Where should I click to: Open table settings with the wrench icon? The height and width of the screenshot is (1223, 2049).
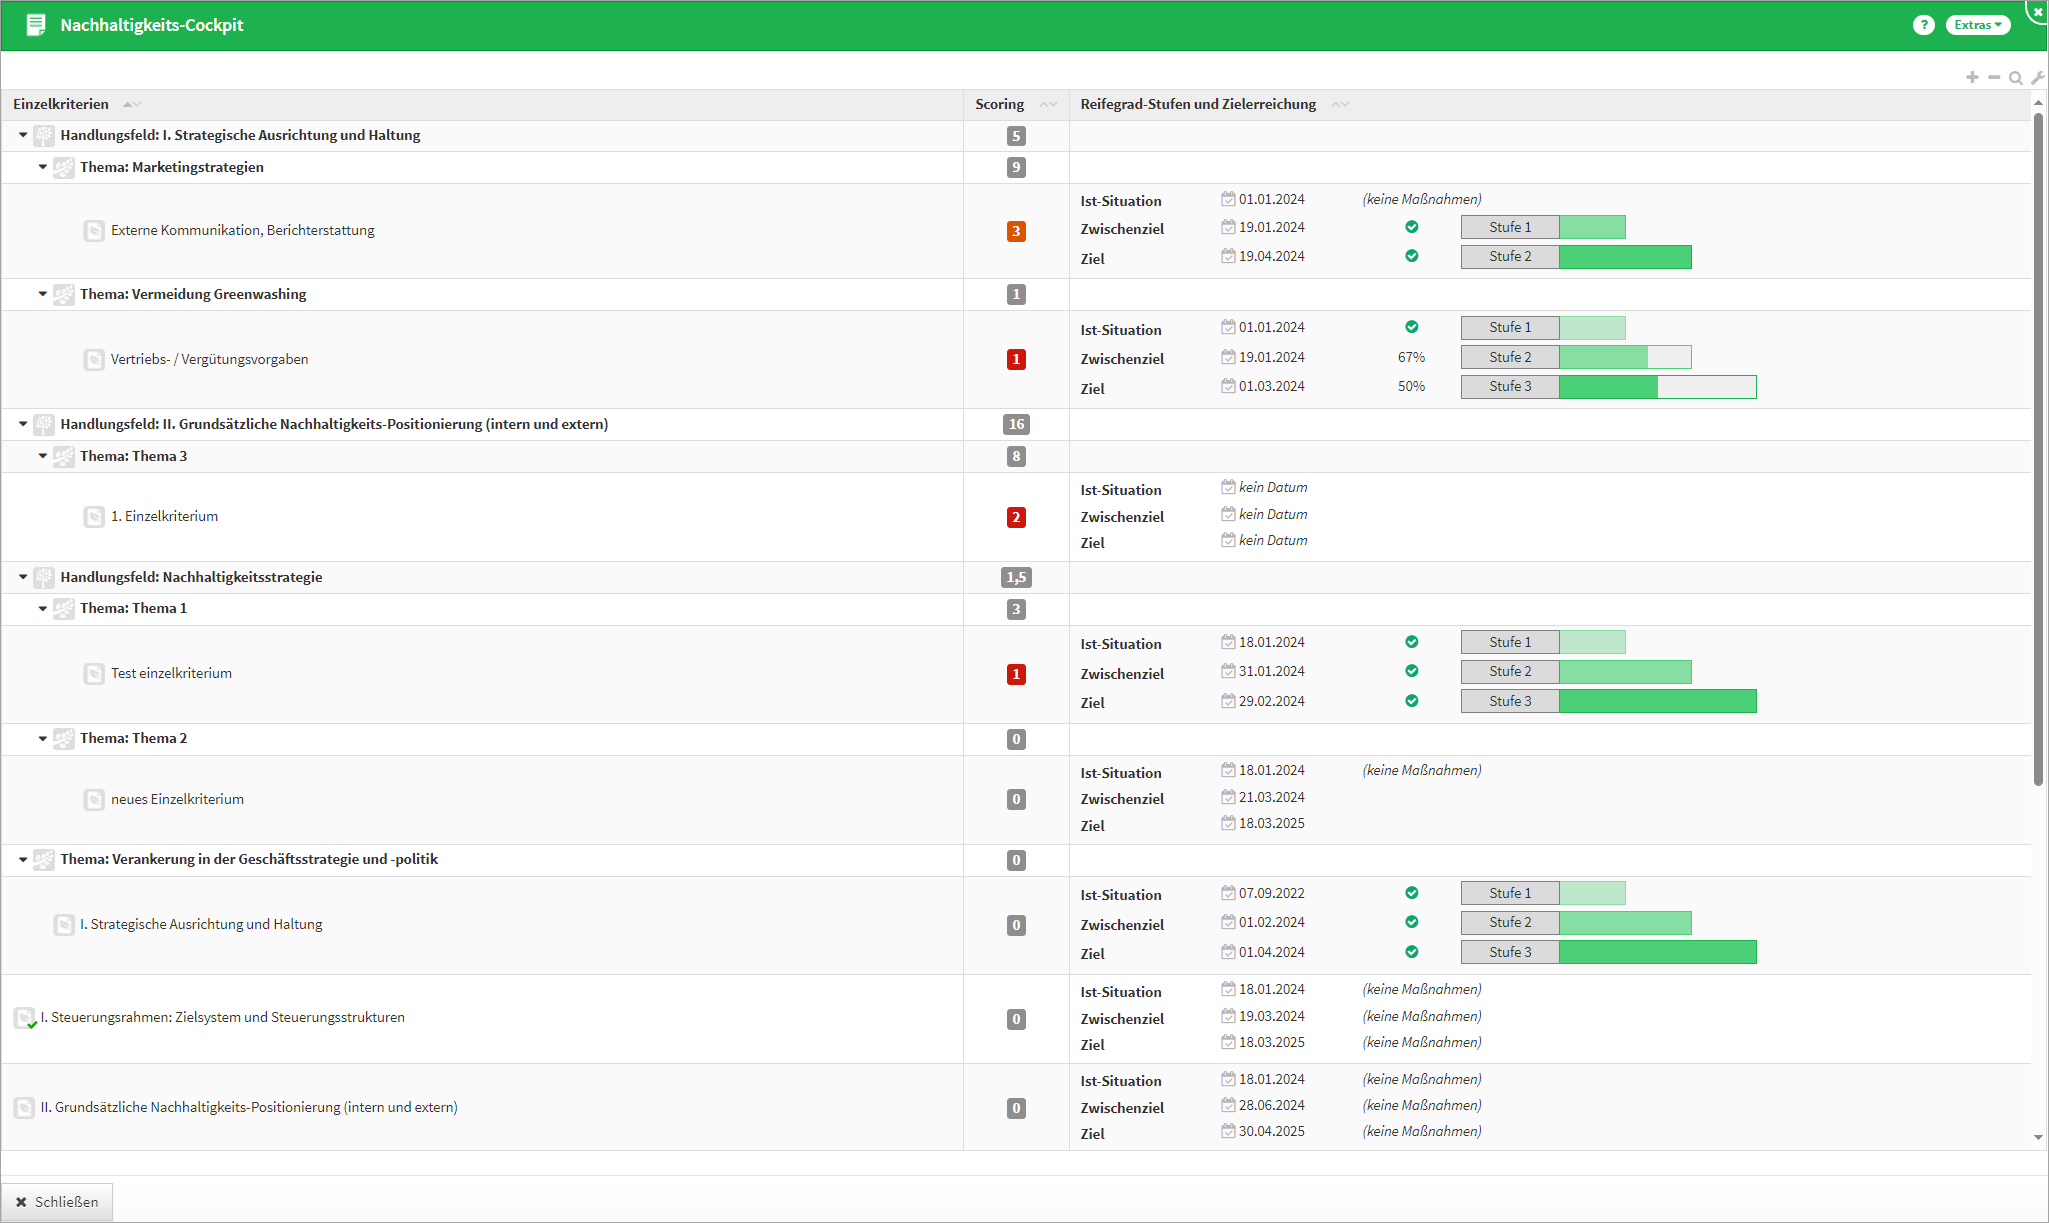click(x=2037, y=77)
